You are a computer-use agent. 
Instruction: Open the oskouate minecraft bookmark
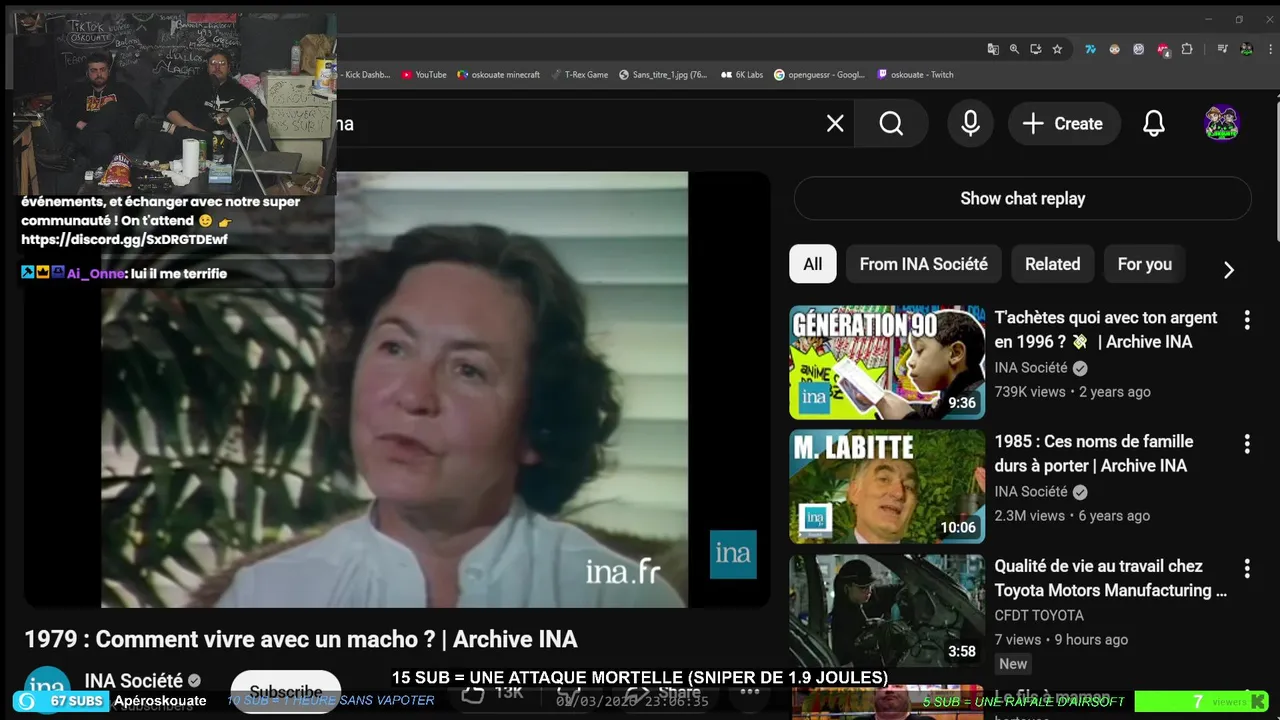[x=499, y=75]
